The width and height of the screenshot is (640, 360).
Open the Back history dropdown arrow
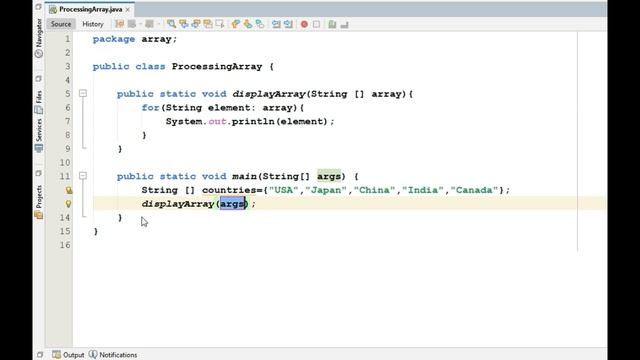click(x=140, y=24)
